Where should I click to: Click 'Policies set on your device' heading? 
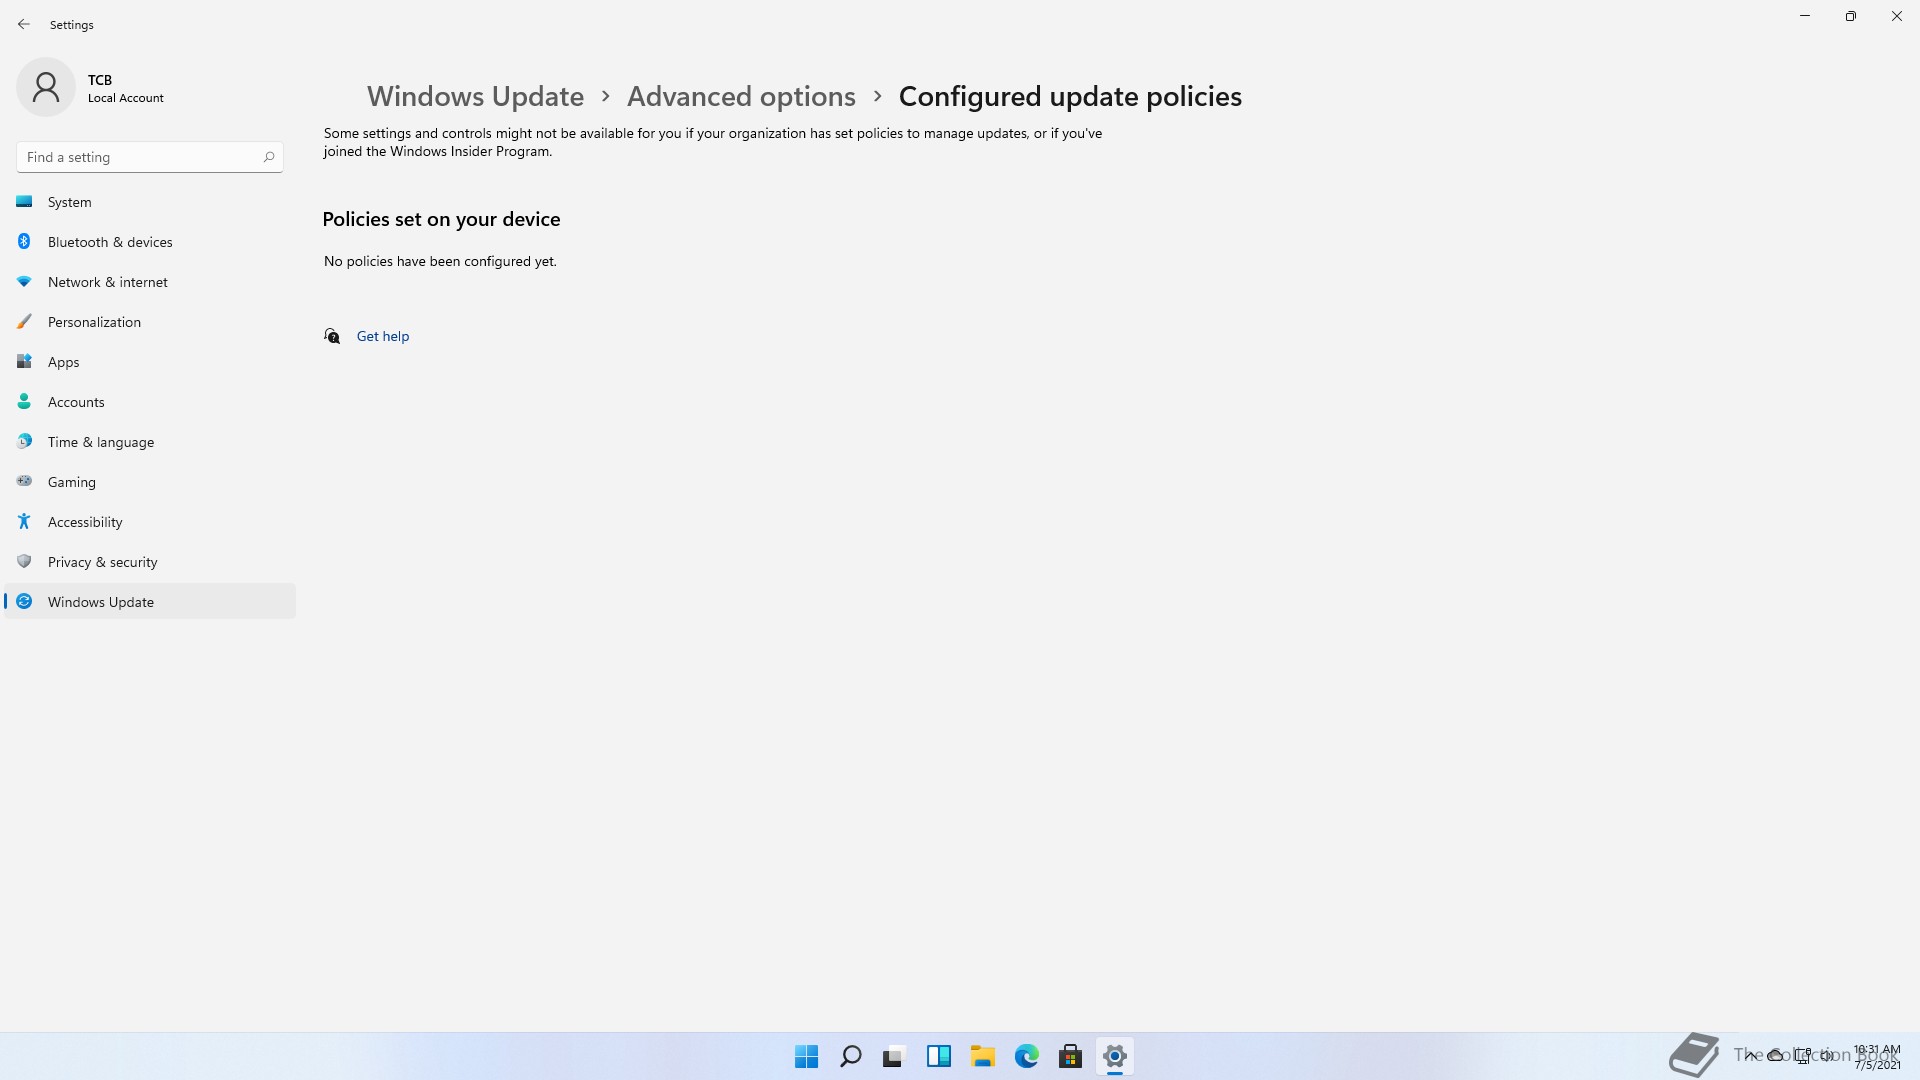coord(441,219)
